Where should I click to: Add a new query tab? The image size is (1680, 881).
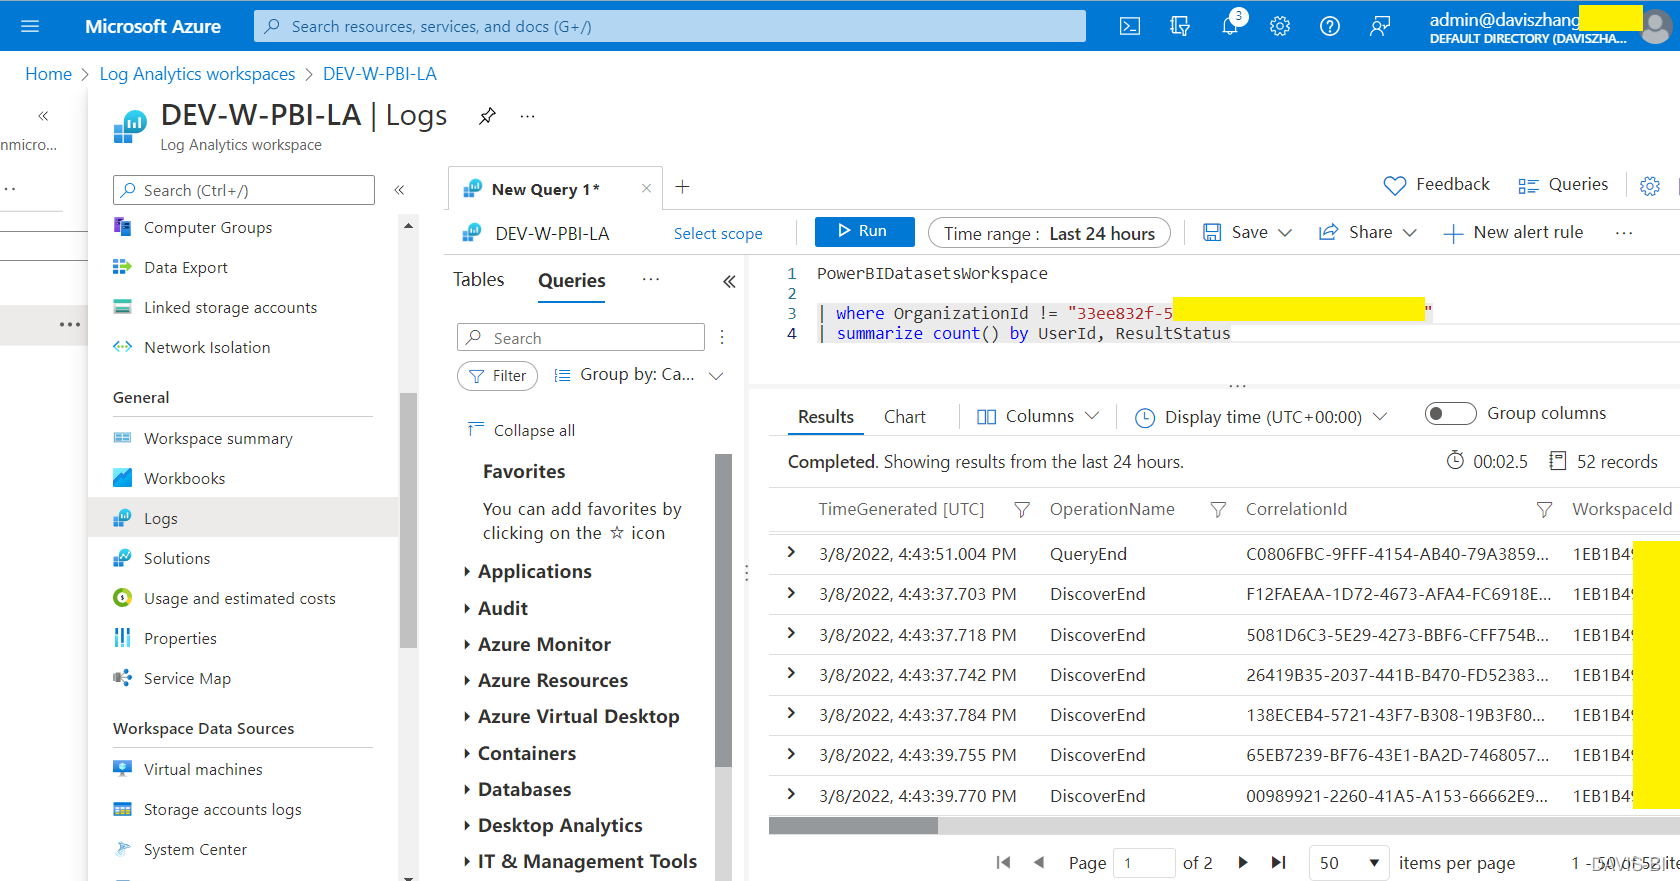[x=683, y=187]
